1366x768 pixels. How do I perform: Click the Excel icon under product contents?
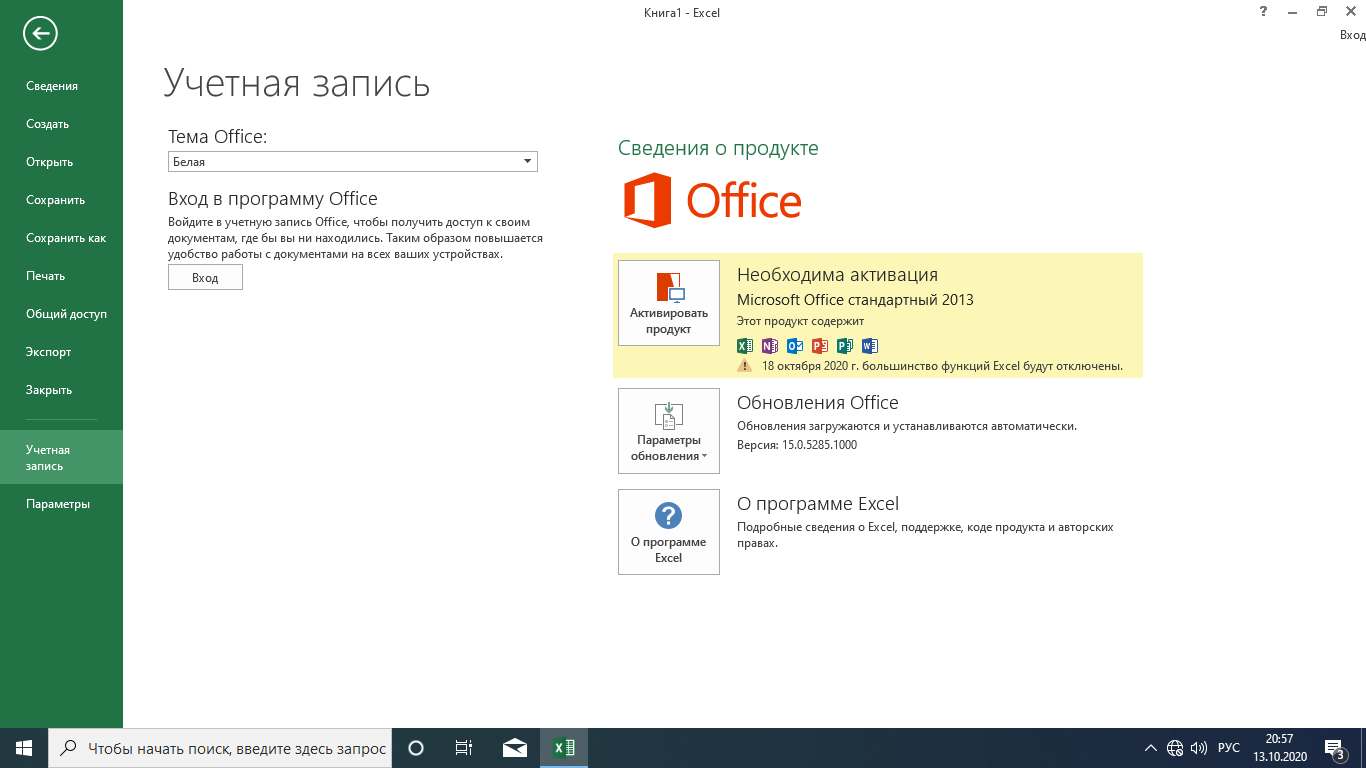(745, 346)
